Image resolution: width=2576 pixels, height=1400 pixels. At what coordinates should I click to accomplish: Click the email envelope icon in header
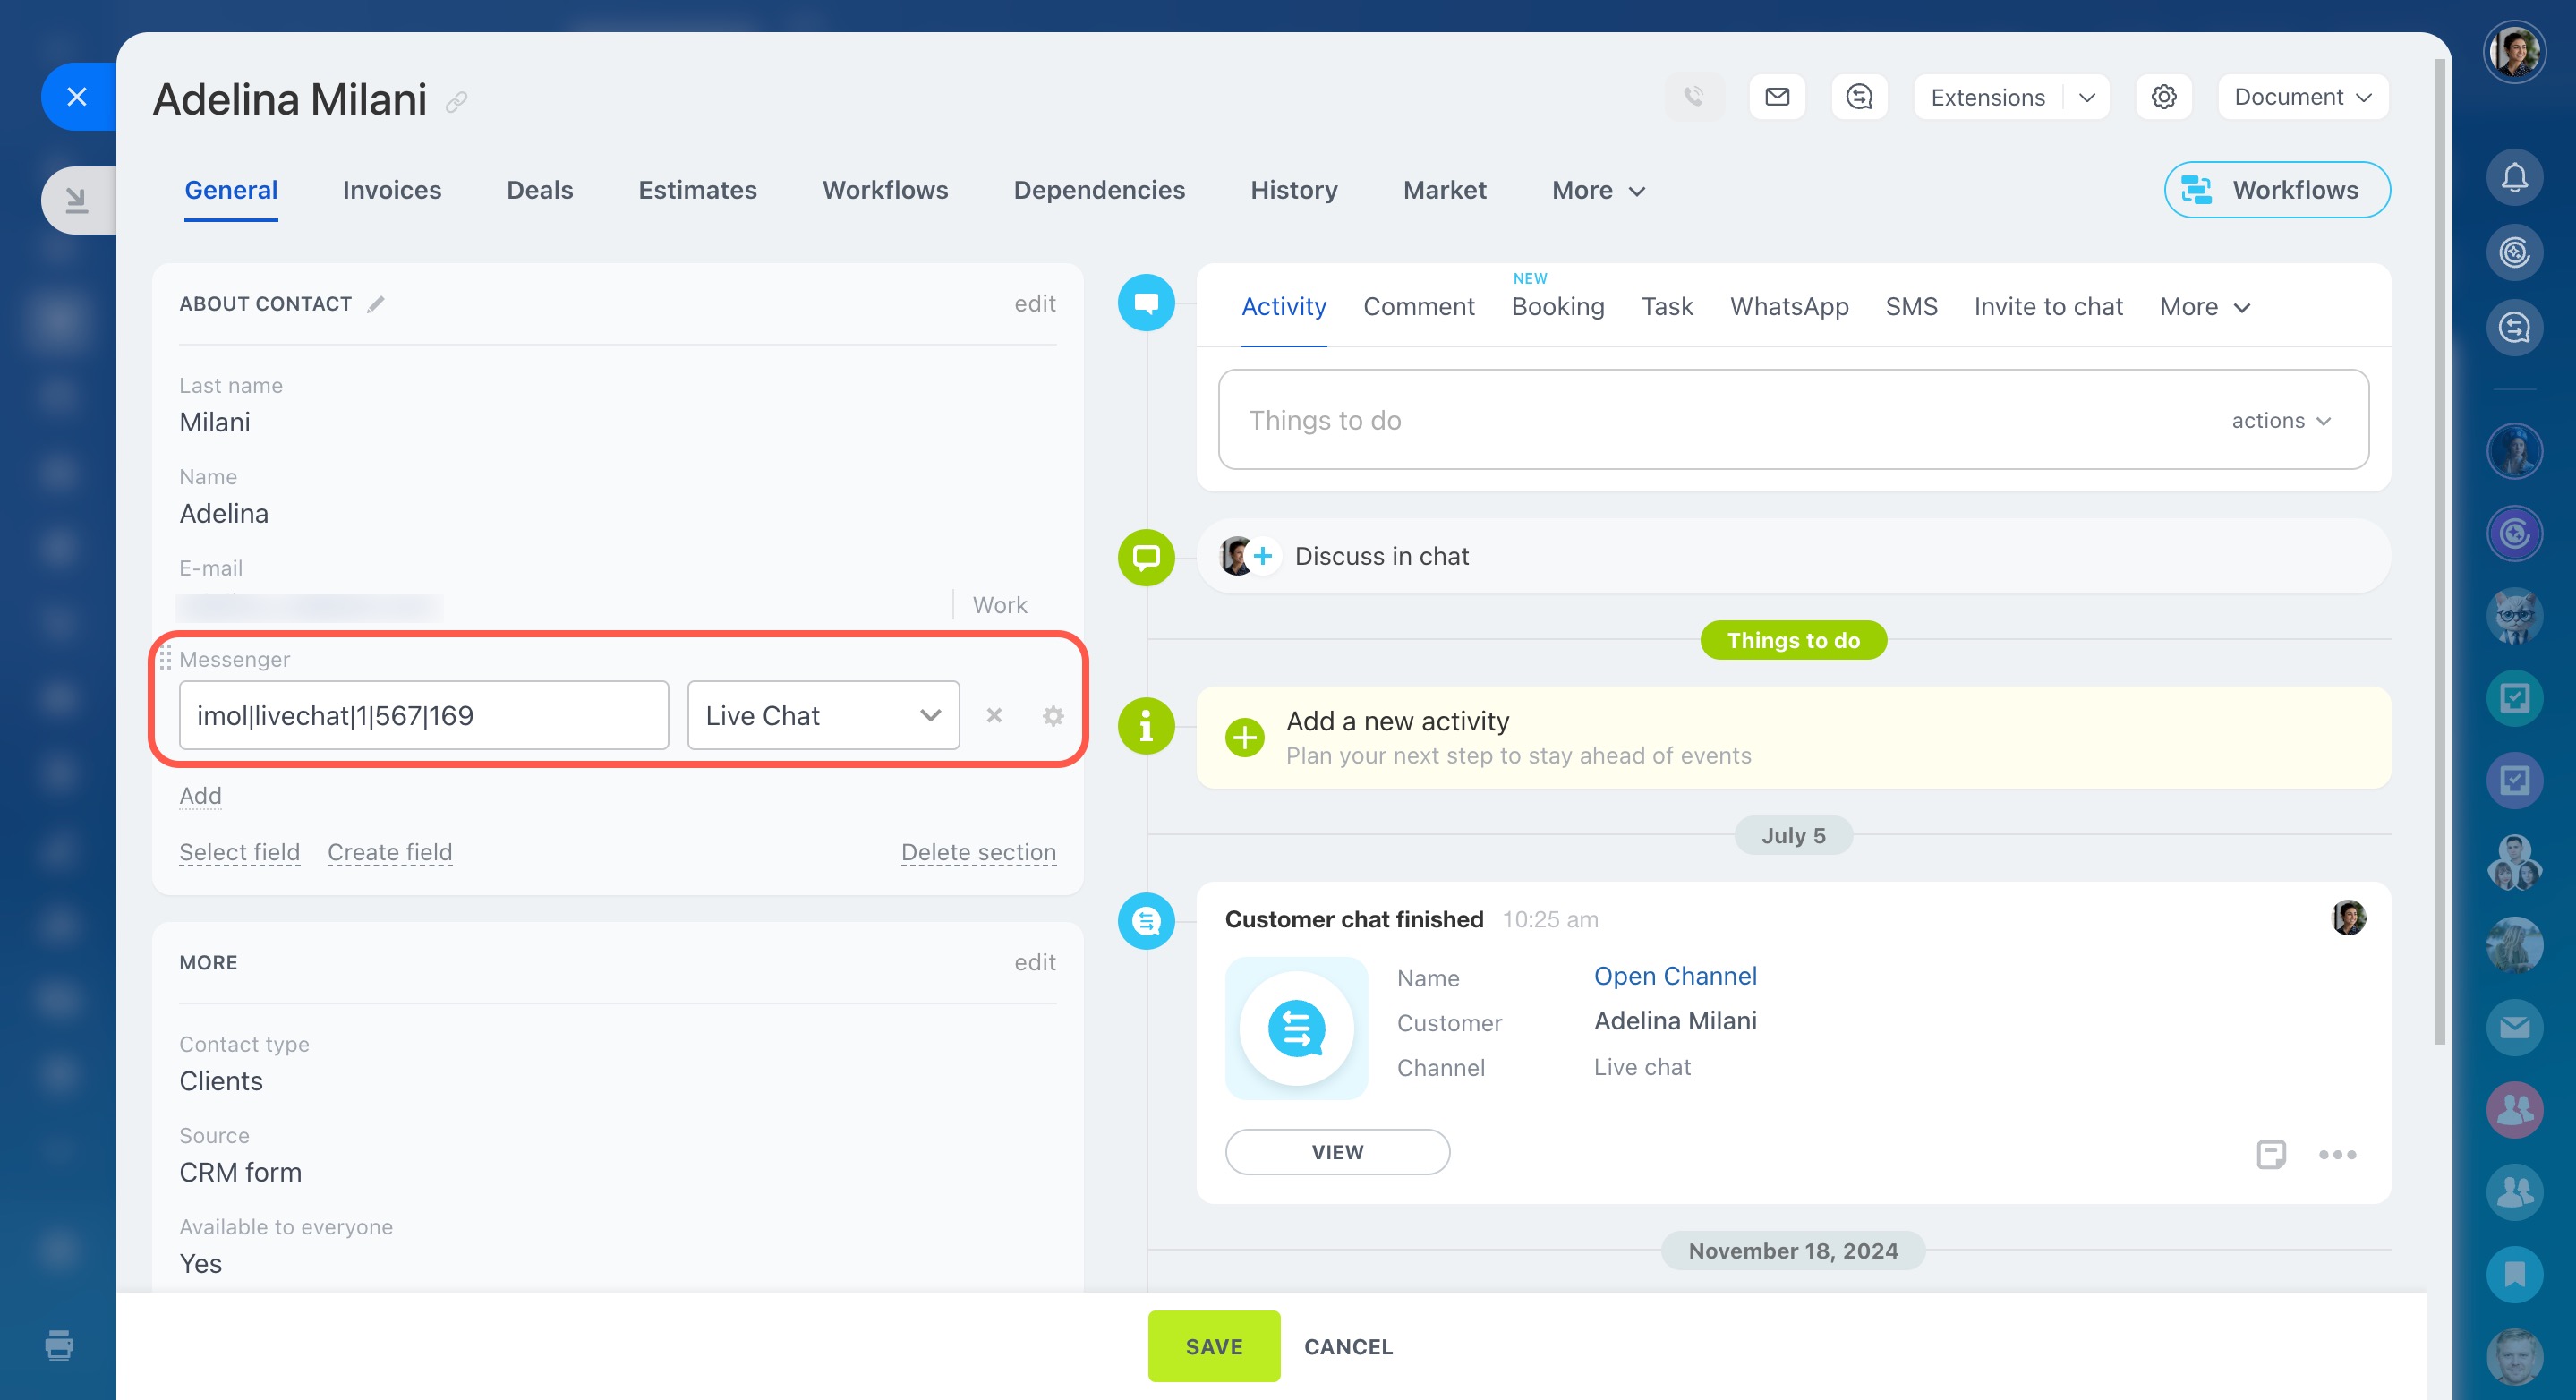[1777, 97]
